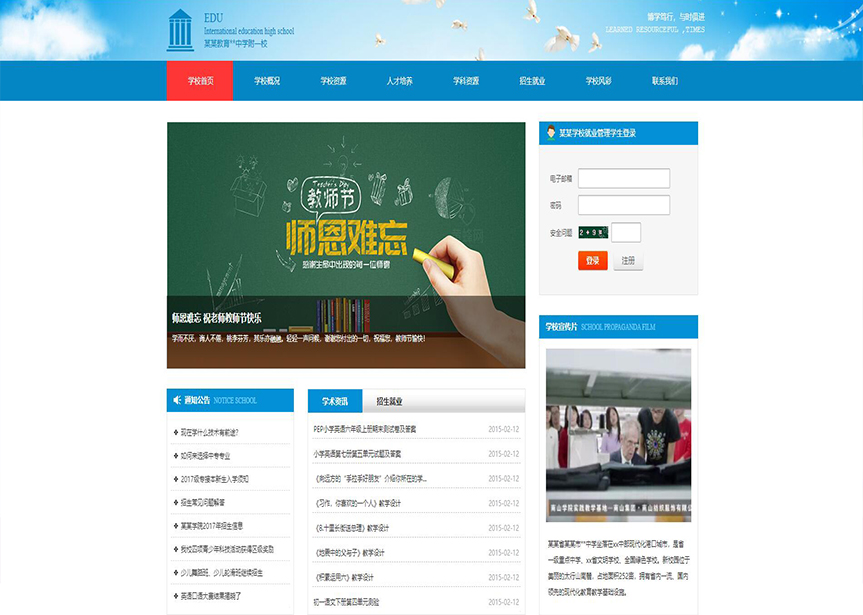Click the 安全问题 answer box
The height and width of the screenshot is (615, 863).
[626, 232]
